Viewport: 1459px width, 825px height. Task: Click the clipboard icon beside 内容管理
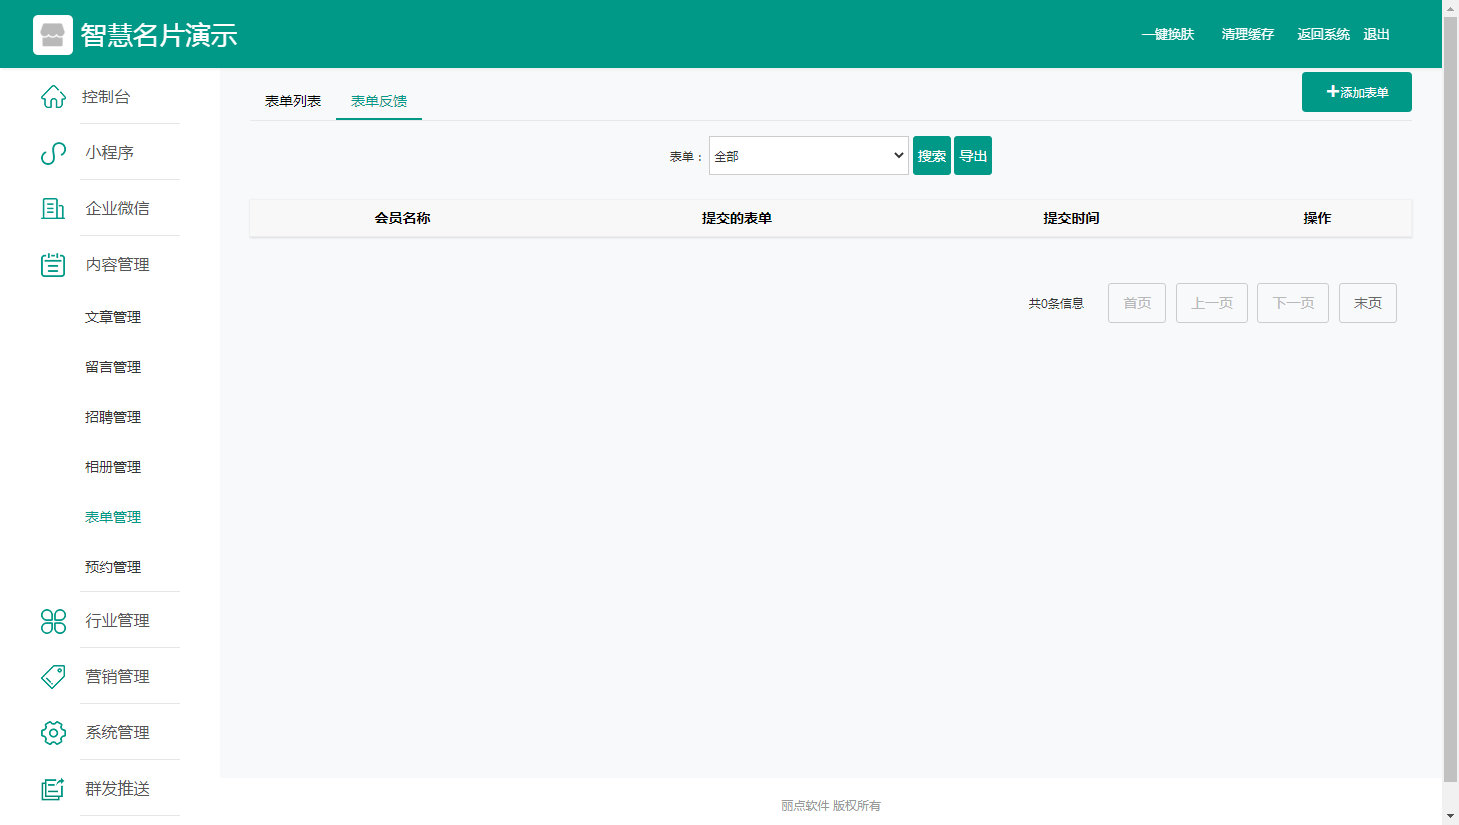53,264
